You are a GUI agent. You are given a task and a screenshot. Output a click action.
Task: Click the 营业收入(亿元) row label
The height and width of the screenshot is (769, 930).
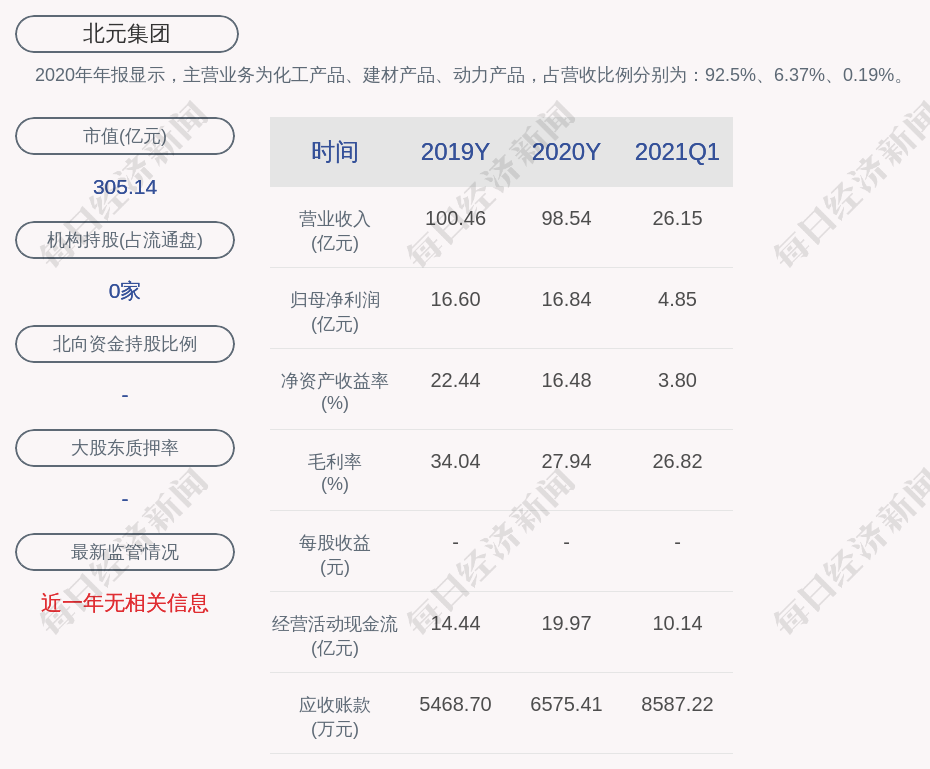[334, 230]
